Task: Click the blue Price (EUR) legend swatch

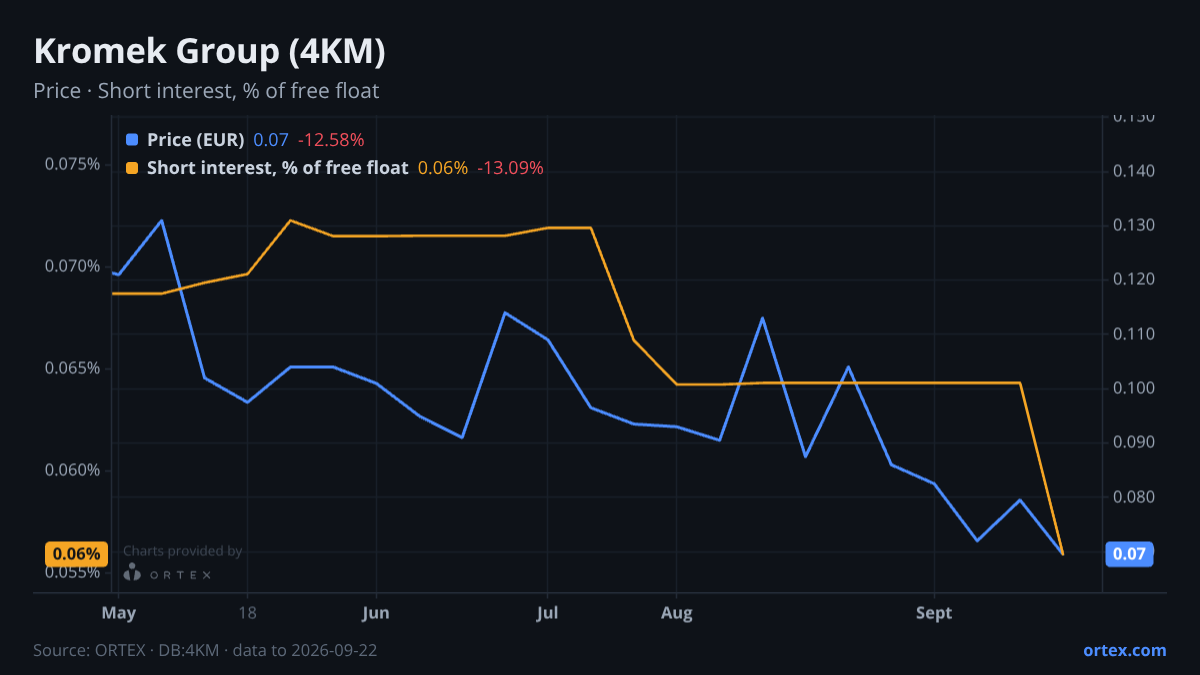Action: click(132, 140)
